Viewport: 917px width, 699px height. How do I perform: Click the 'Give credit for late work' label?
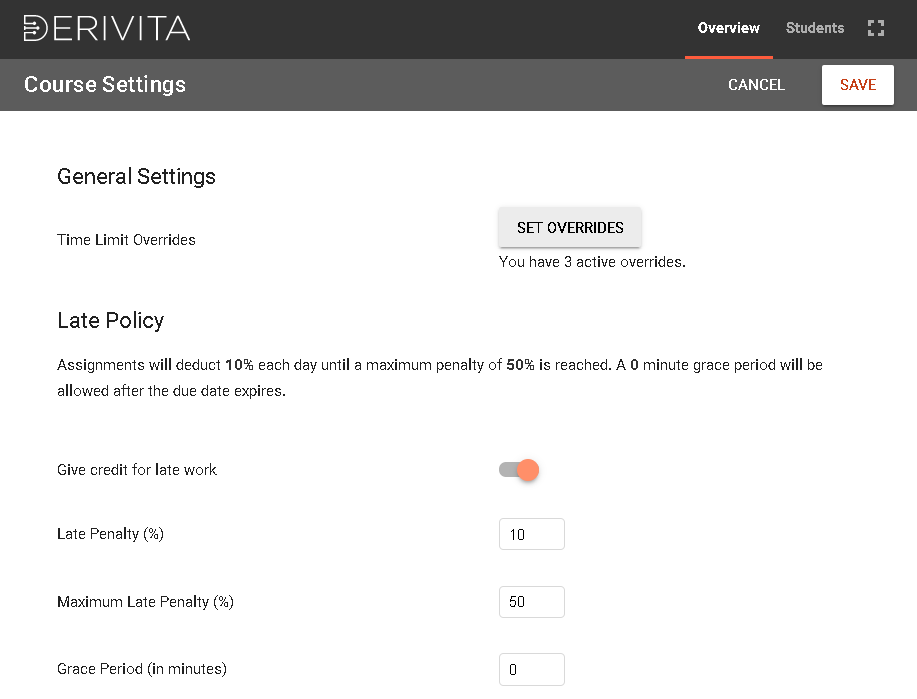click(137, 470)
